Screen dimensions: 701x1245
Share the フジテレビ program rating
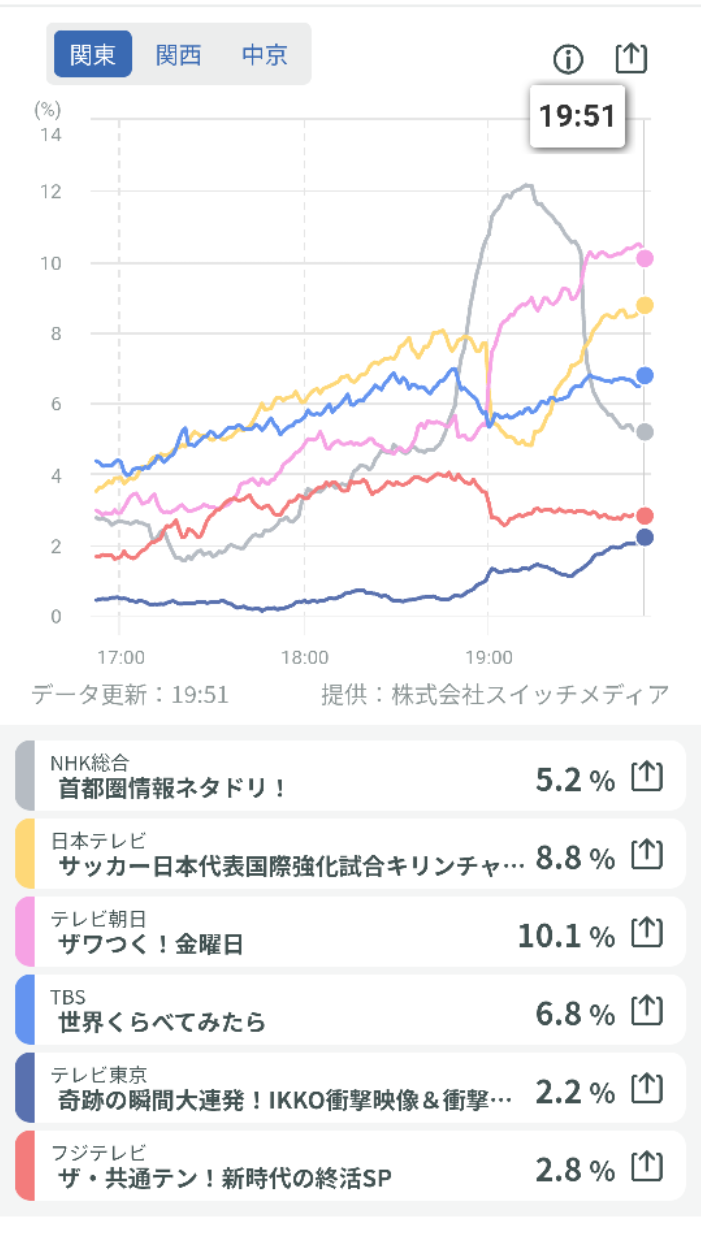[x=647, y=1166]
